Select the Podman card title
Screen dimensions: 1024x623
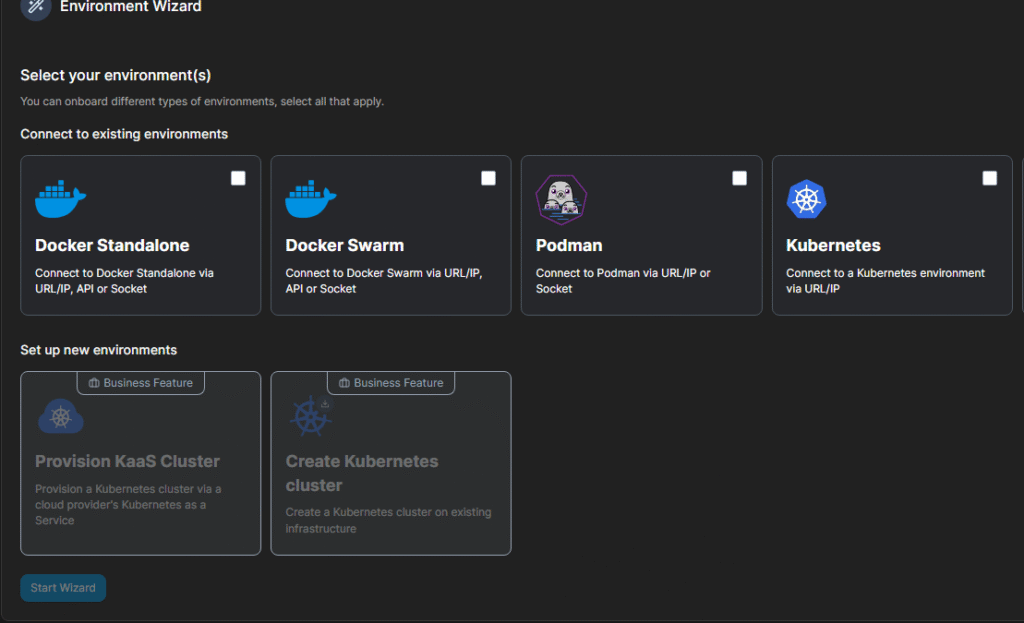[x=569, y=246]
